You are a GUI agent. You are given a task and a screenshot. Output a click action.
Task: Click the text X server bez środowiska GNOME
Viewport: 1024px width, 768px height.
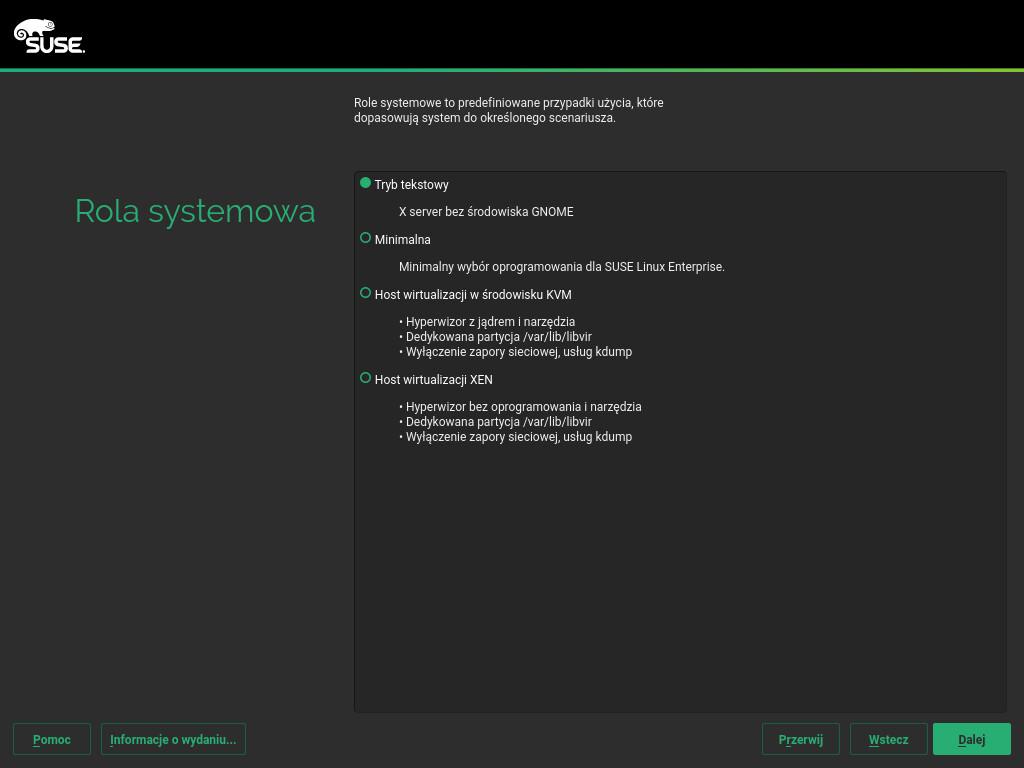click(x=486, y=212)
